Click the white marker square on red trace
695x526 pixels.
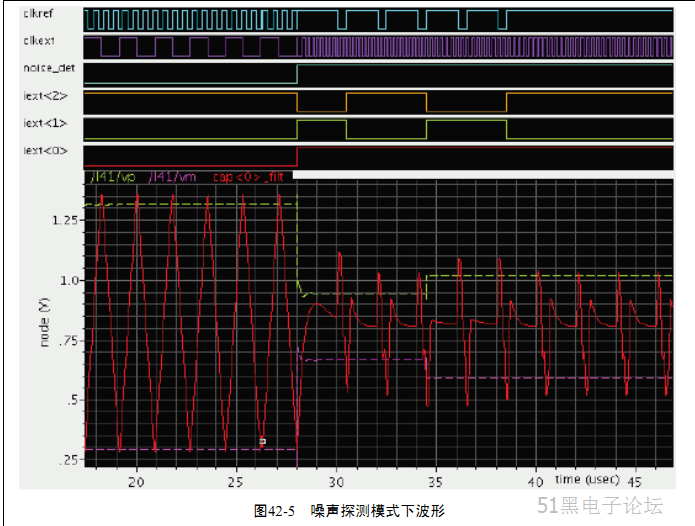click(x=262, y=441)
